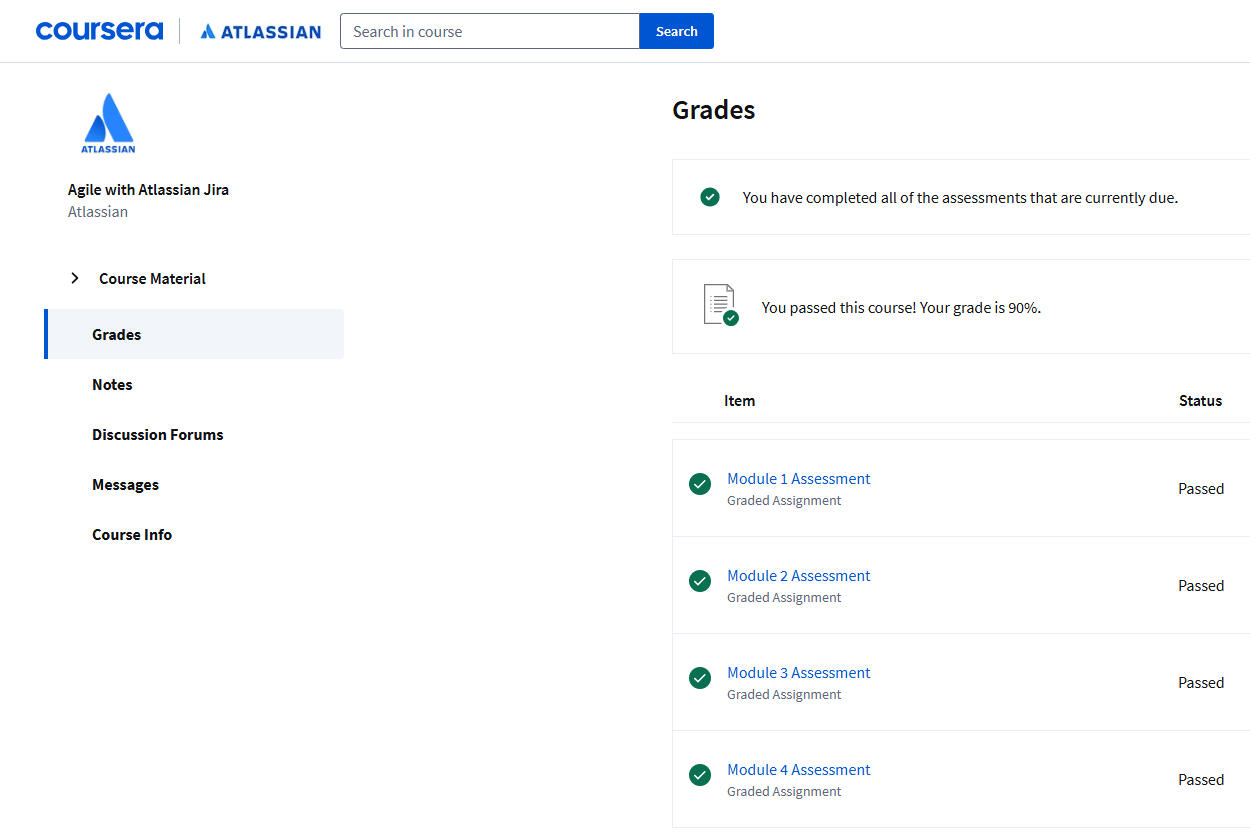Click the green check beside Module 3 Assessment

click(x=700, y=678)
